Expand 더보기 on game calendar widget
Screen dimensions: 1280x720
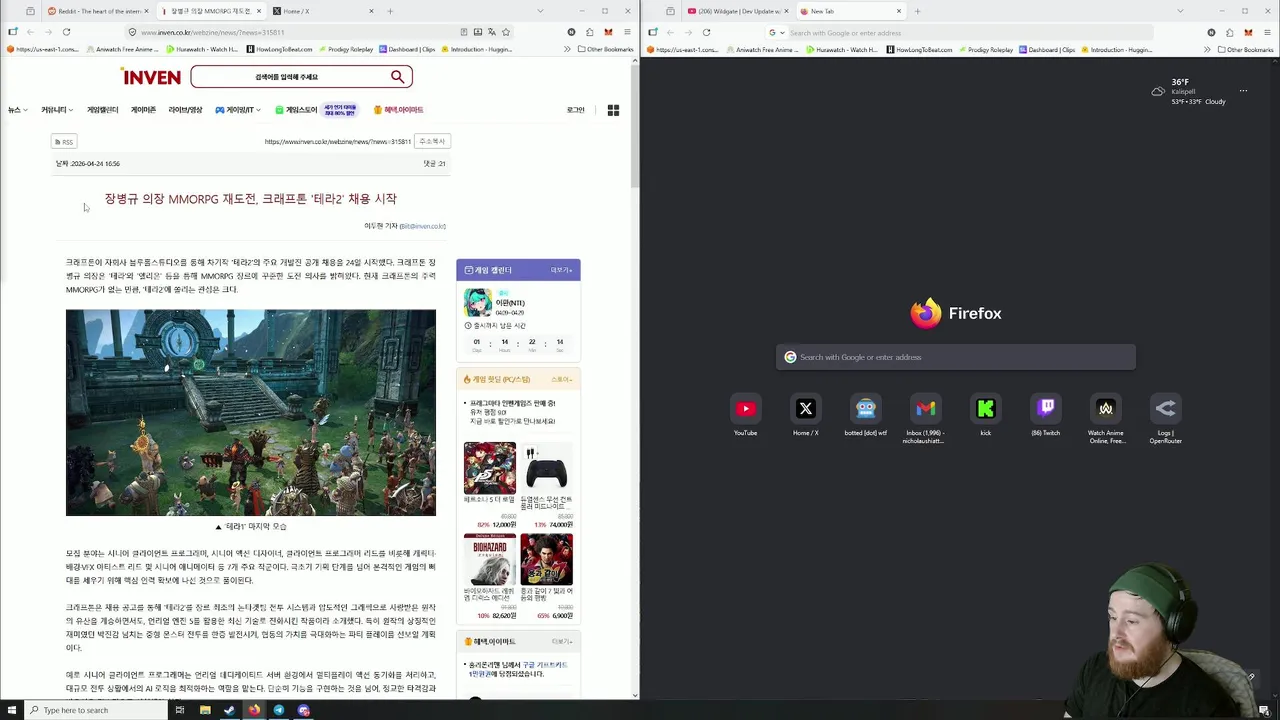561,270
